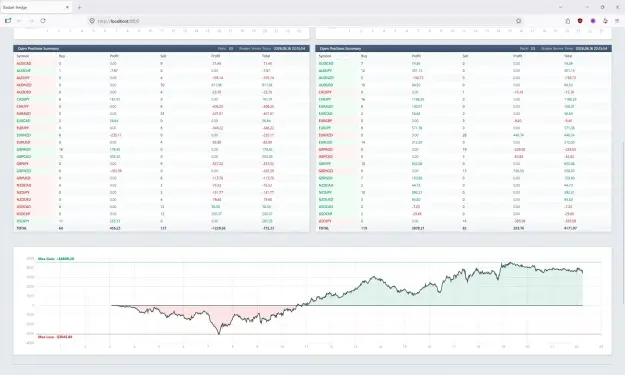Expand the list all tabs chevron

point(560,7)
